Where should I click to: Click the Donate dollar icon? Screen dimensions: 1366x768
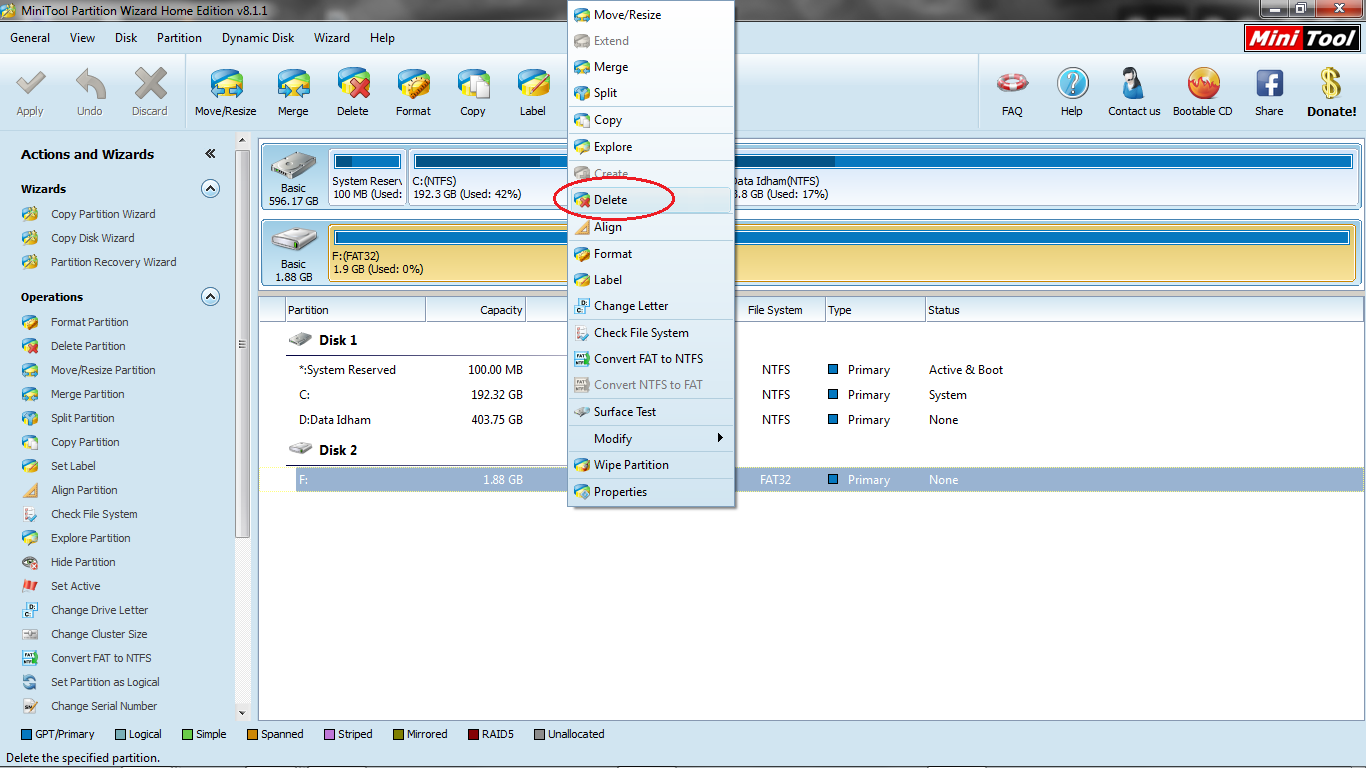1331,83
